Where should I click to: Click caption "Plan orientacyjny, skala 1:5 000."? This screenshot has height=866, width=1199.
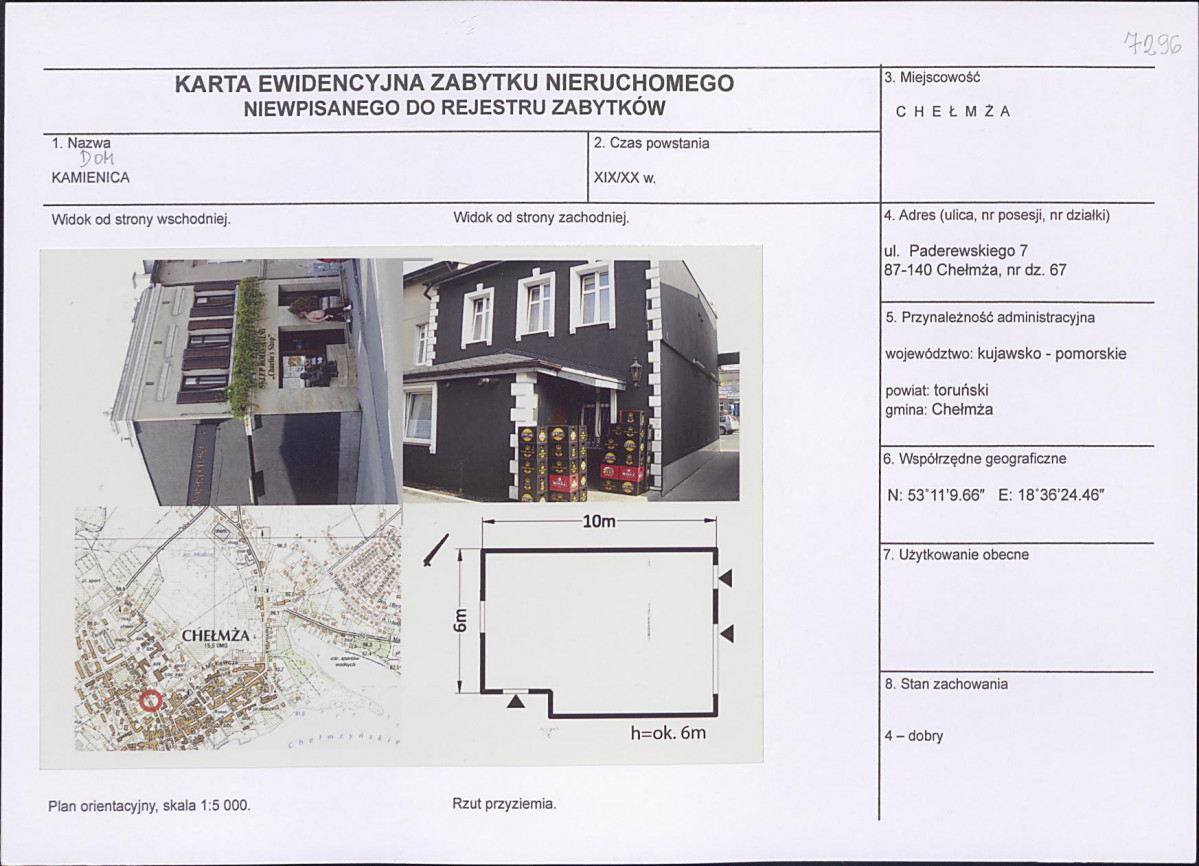pyautogui.click(x=149, y=806)
